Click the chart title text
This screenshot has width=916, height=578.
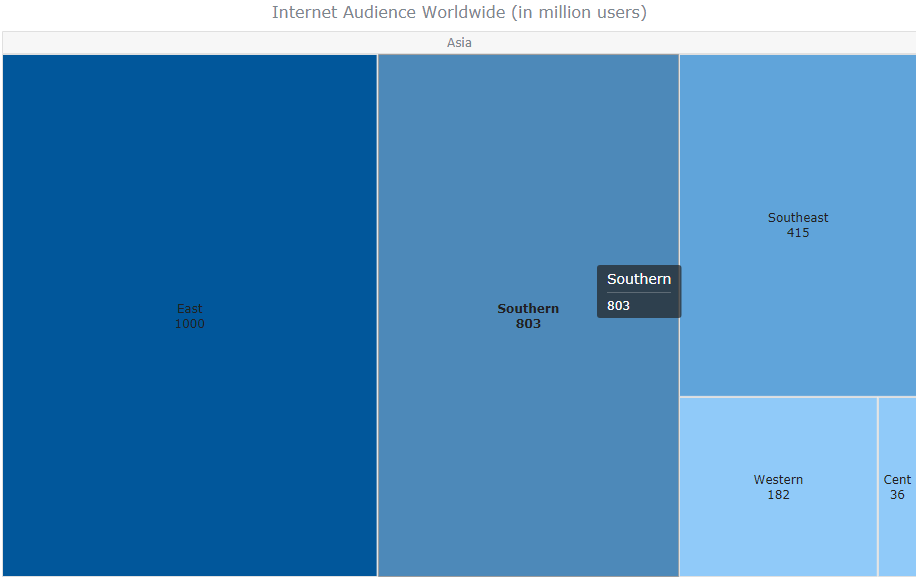459,13
